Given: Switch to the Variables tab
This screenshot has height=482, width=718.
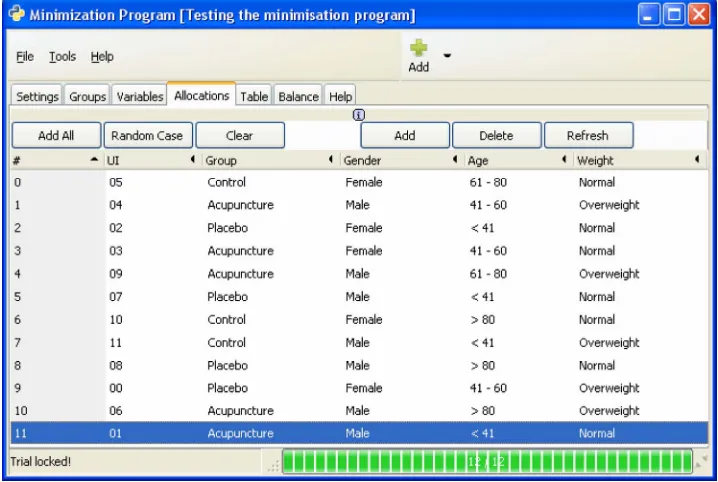Looking at the screenshot, I should pyautogui.click(x=140, y=96).
